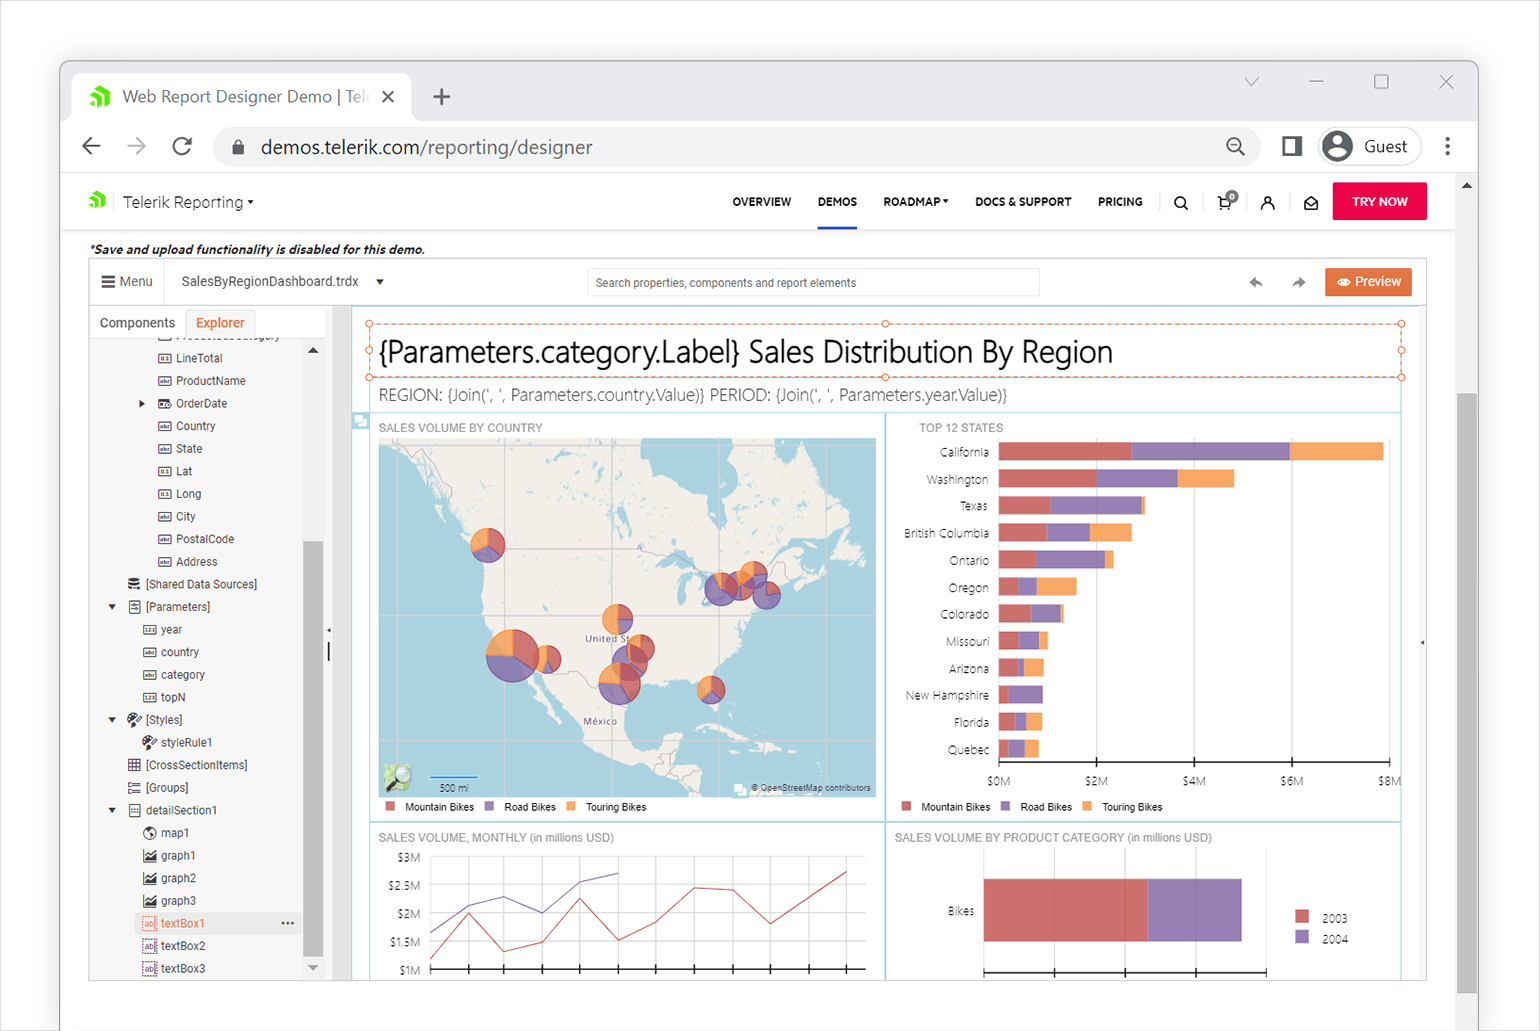Switch to the Components tab
Viewport: 1540px width, 1031px height.
click(137, 322)
